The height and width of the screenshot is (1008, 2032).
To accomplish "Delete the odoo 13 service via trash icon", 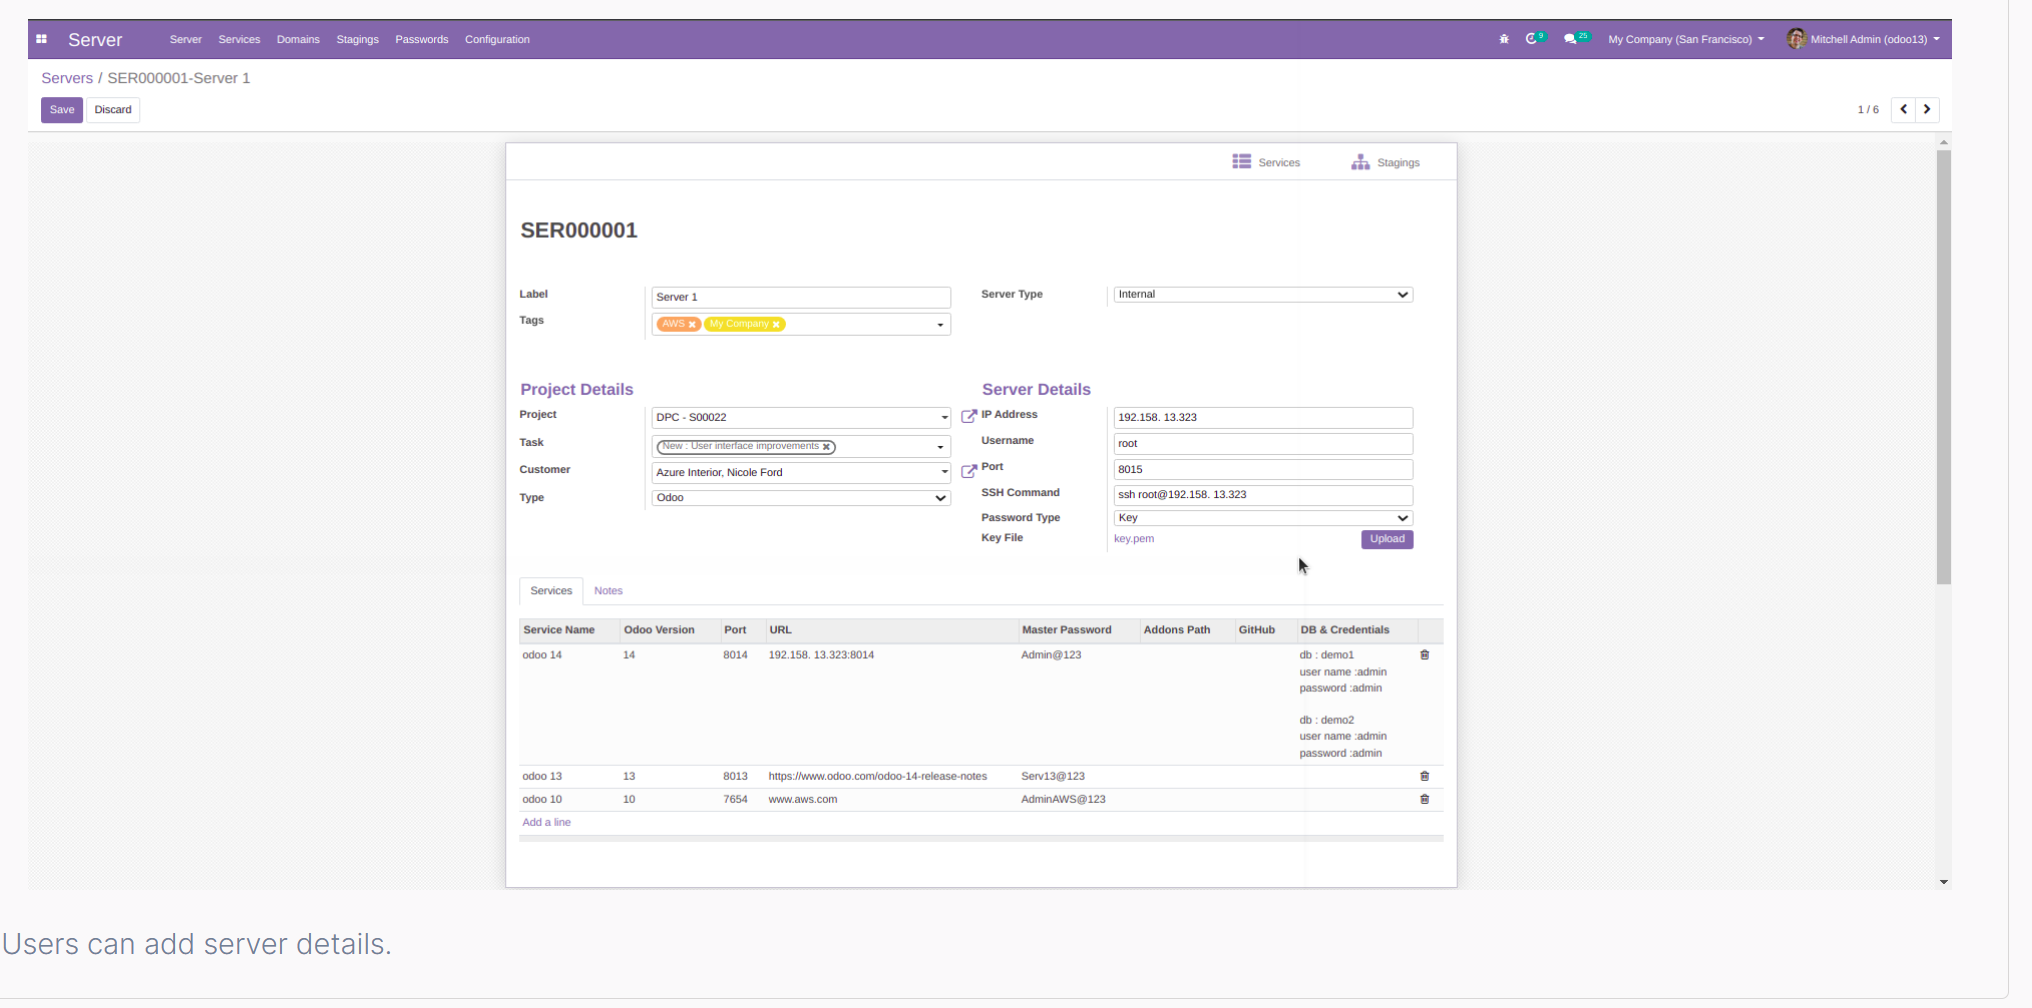I will pos(1425,776).
